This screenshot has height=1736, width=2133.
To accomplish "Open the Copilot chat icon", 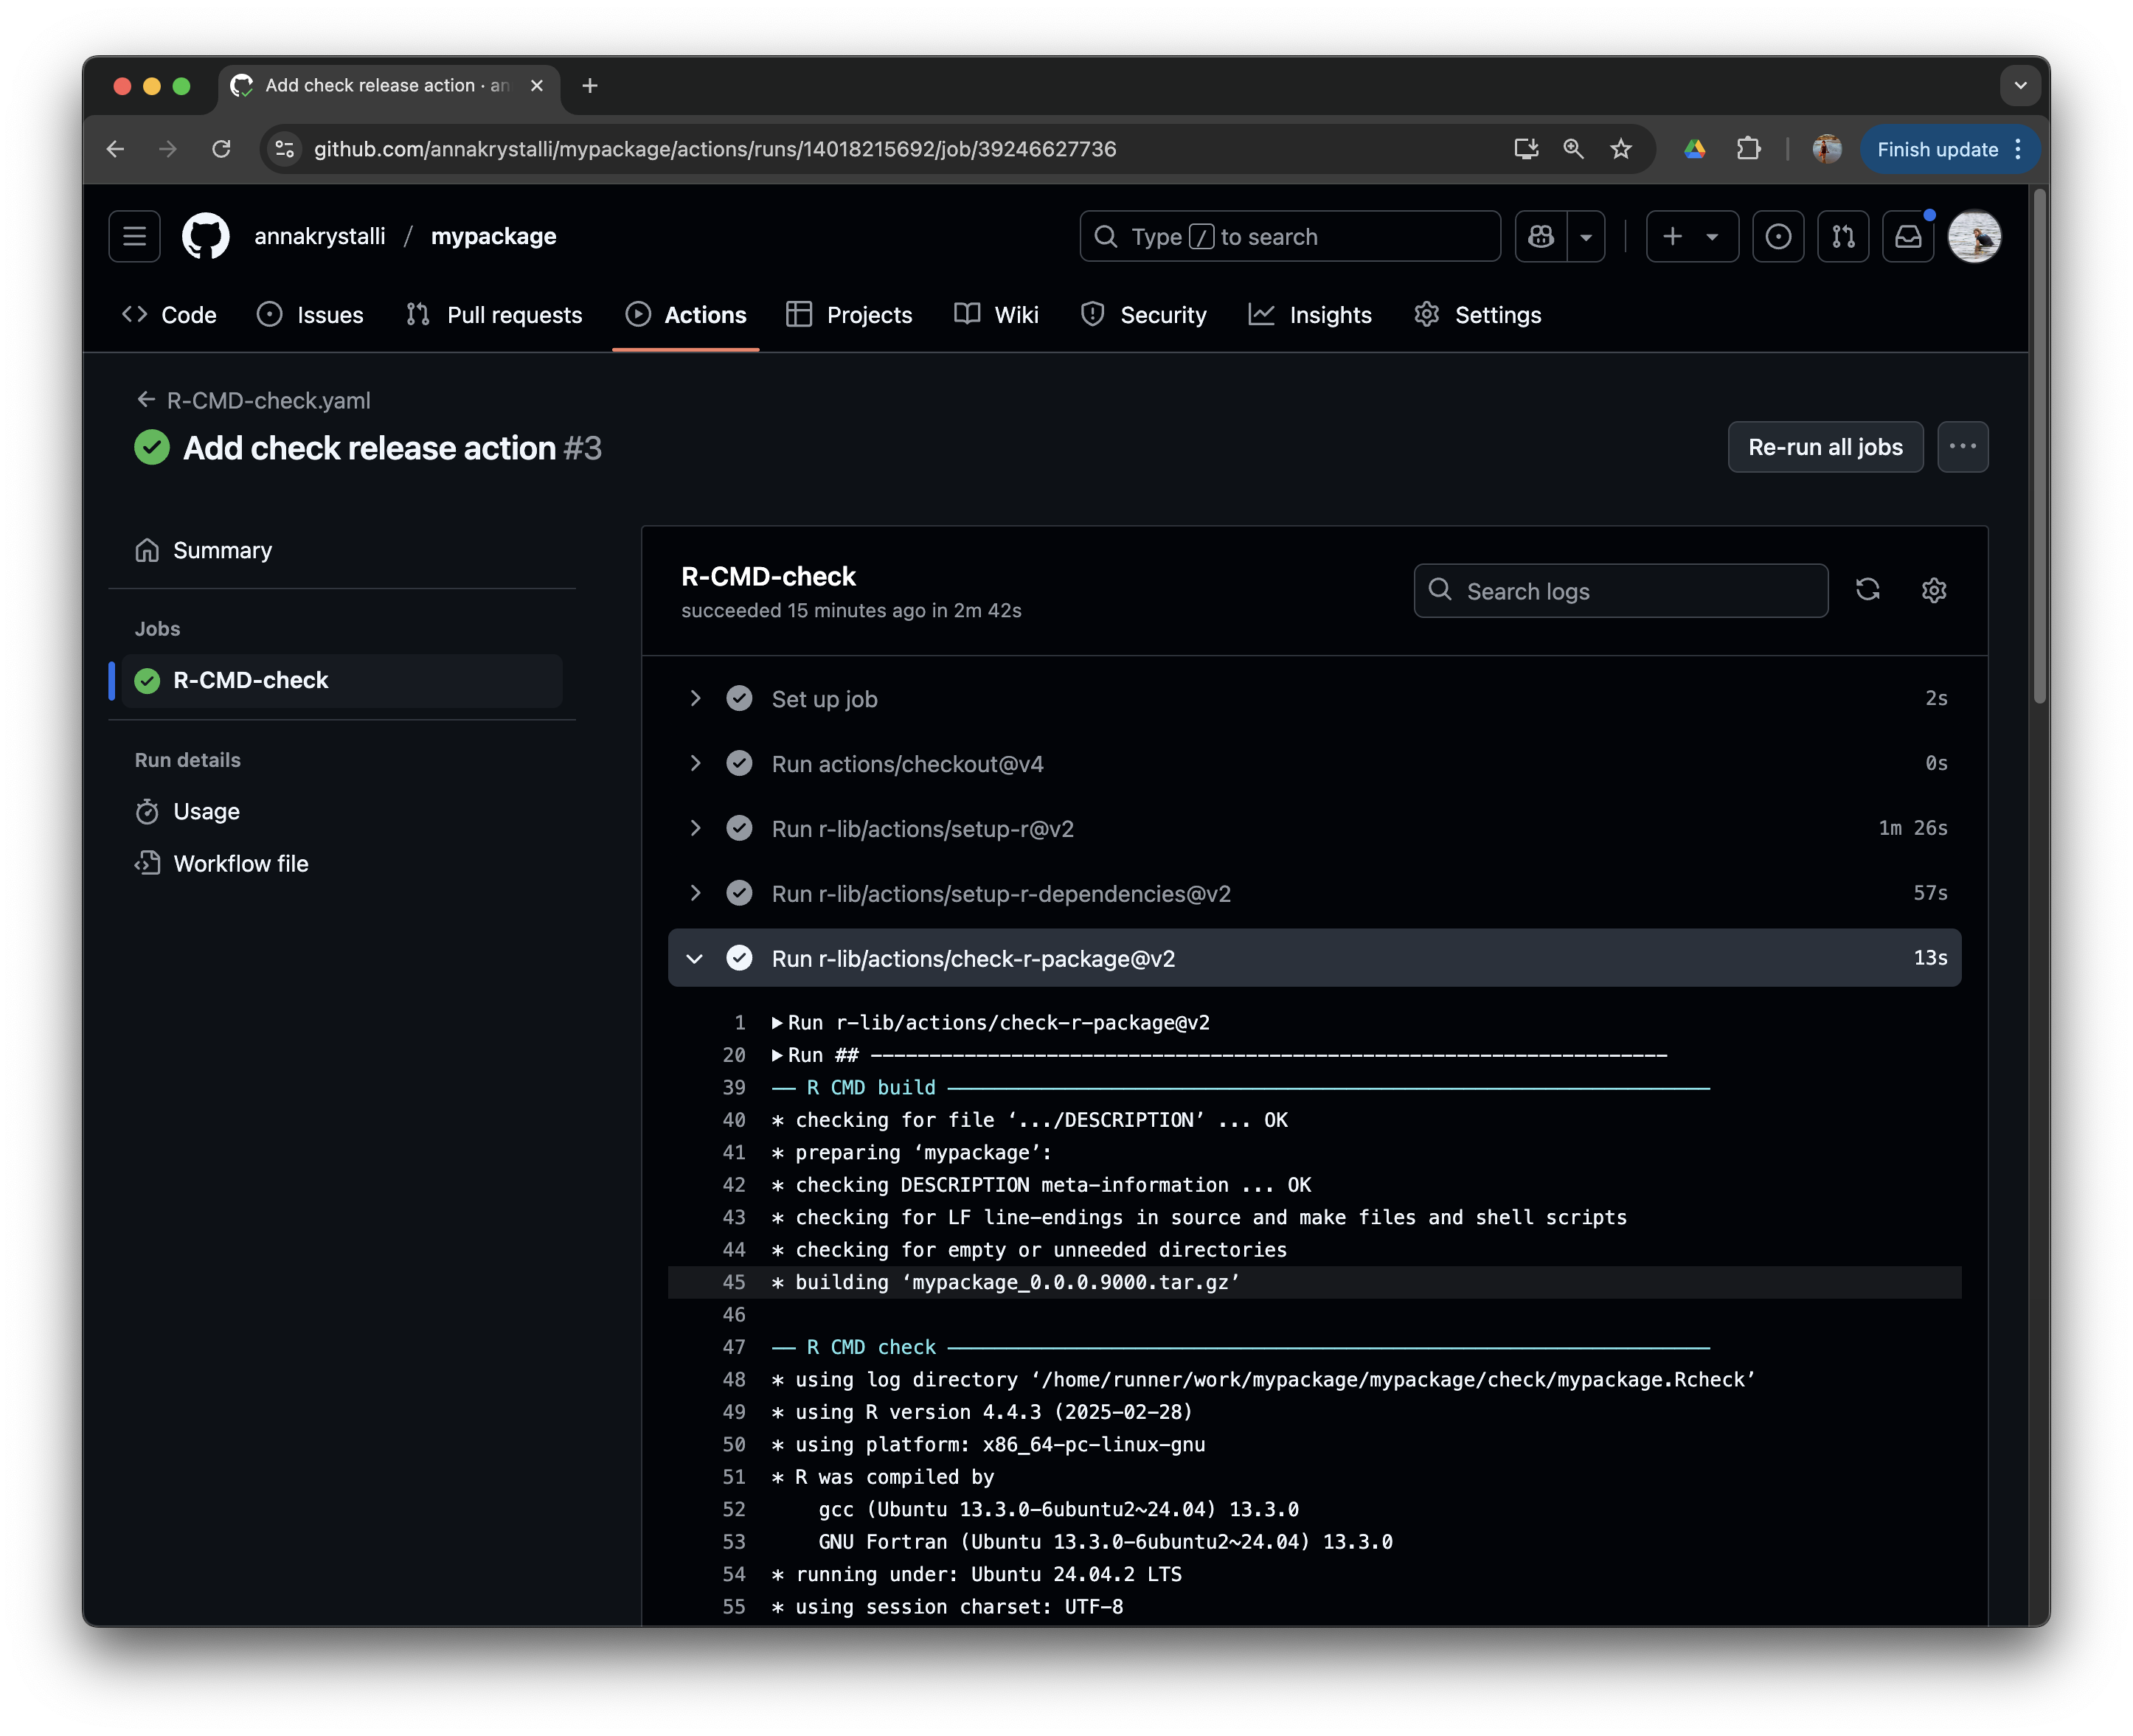I will click(1541, 237).
